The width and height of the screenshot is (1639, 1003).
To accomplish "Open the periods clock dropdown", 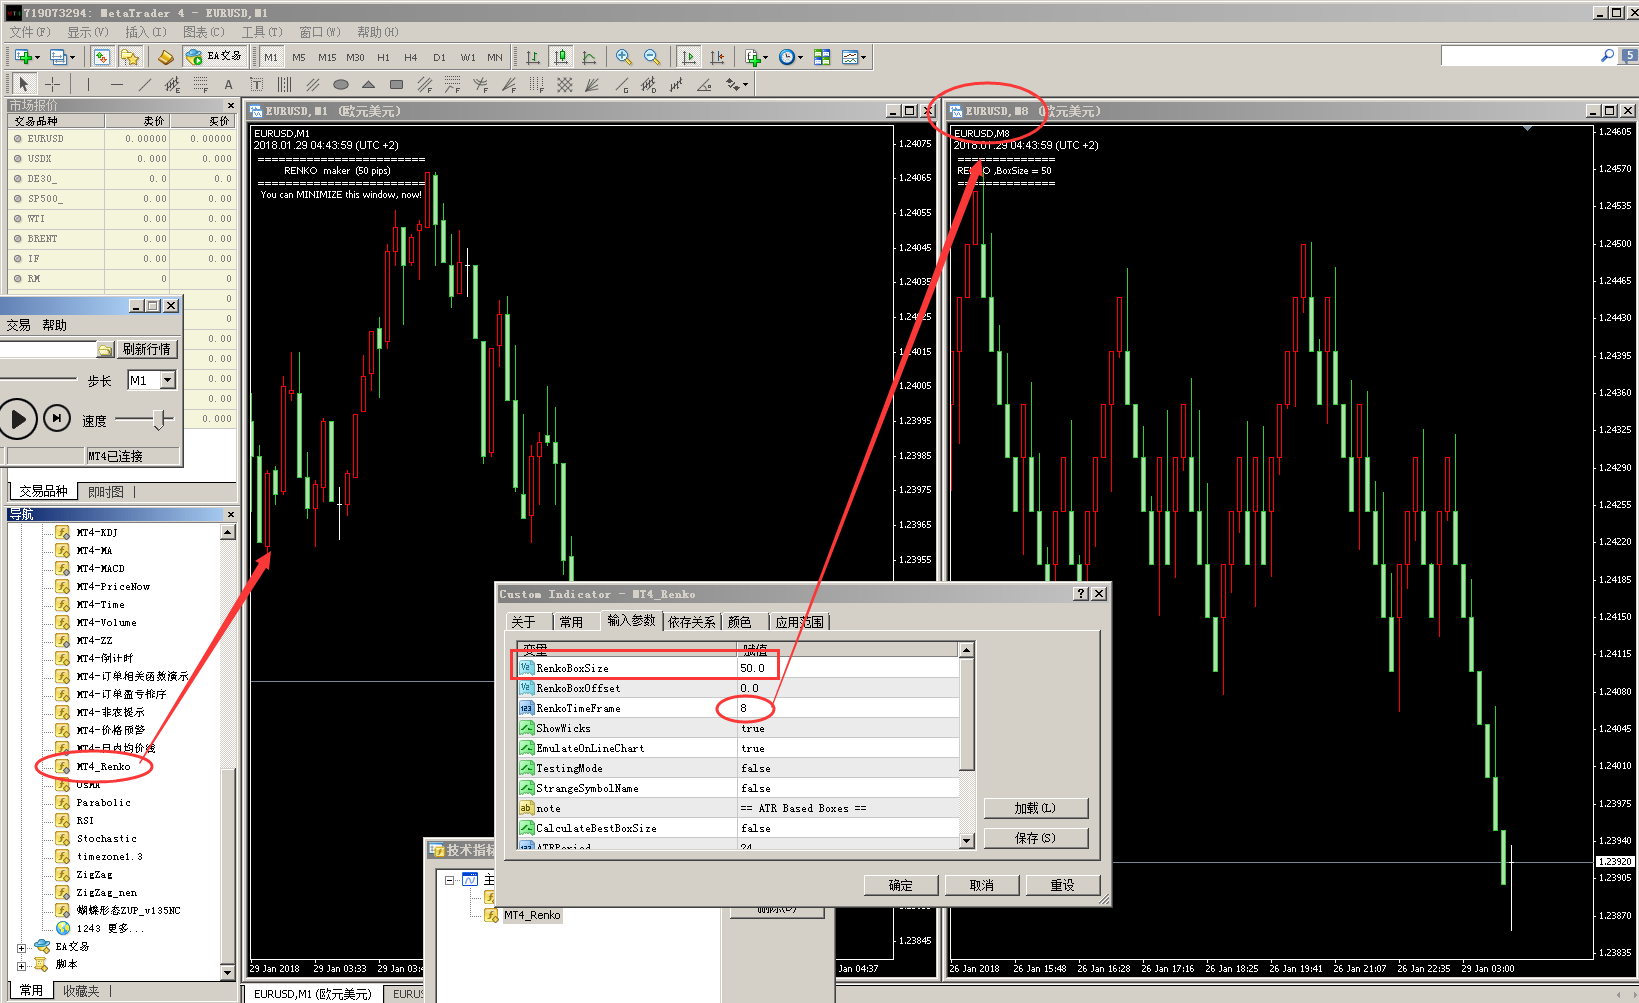I will coord(790,57).
